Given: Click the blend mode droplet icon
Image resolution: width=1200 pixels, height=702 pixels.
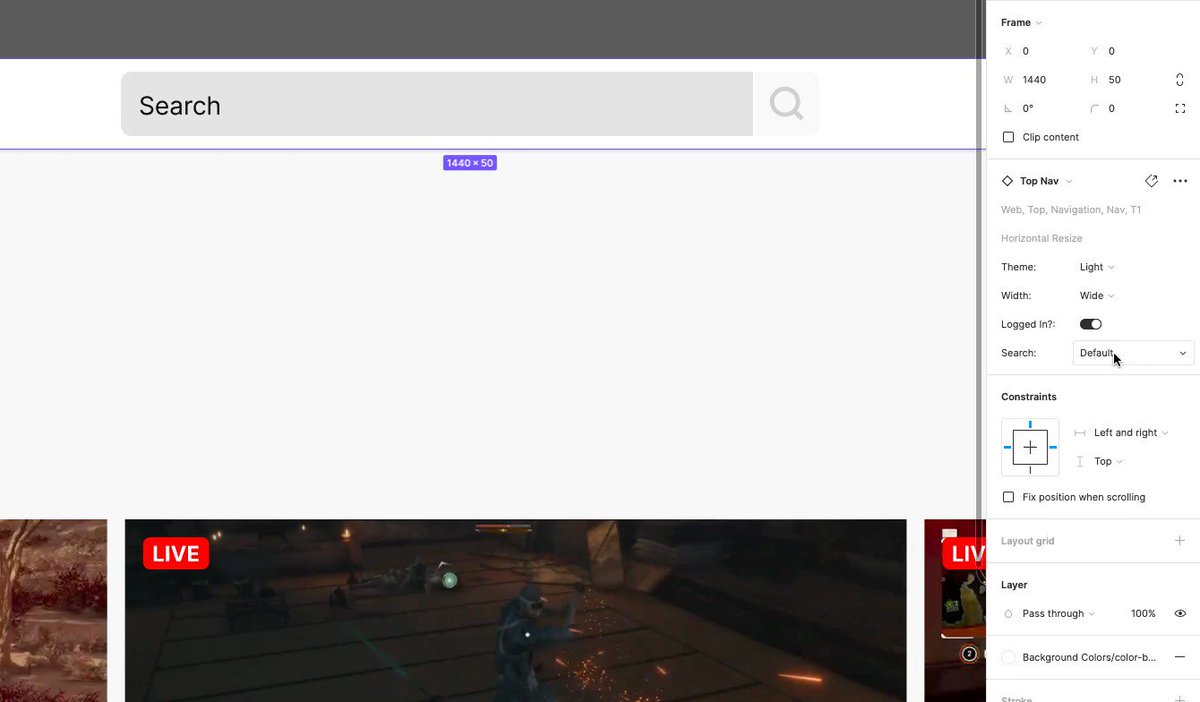Looking at the screenshot, I should (1008, 614).
